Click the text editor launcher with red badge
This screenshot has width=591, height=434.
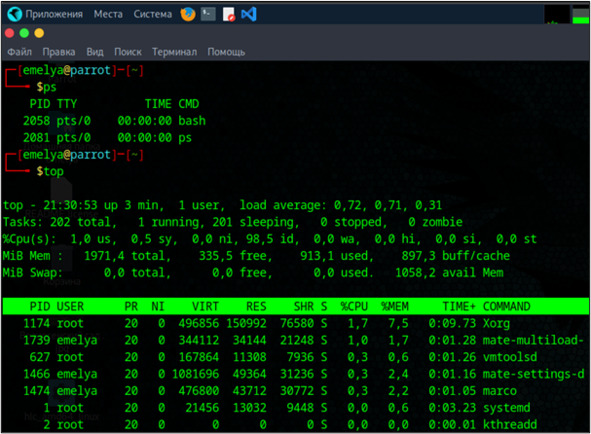click(x=229, y=14)
